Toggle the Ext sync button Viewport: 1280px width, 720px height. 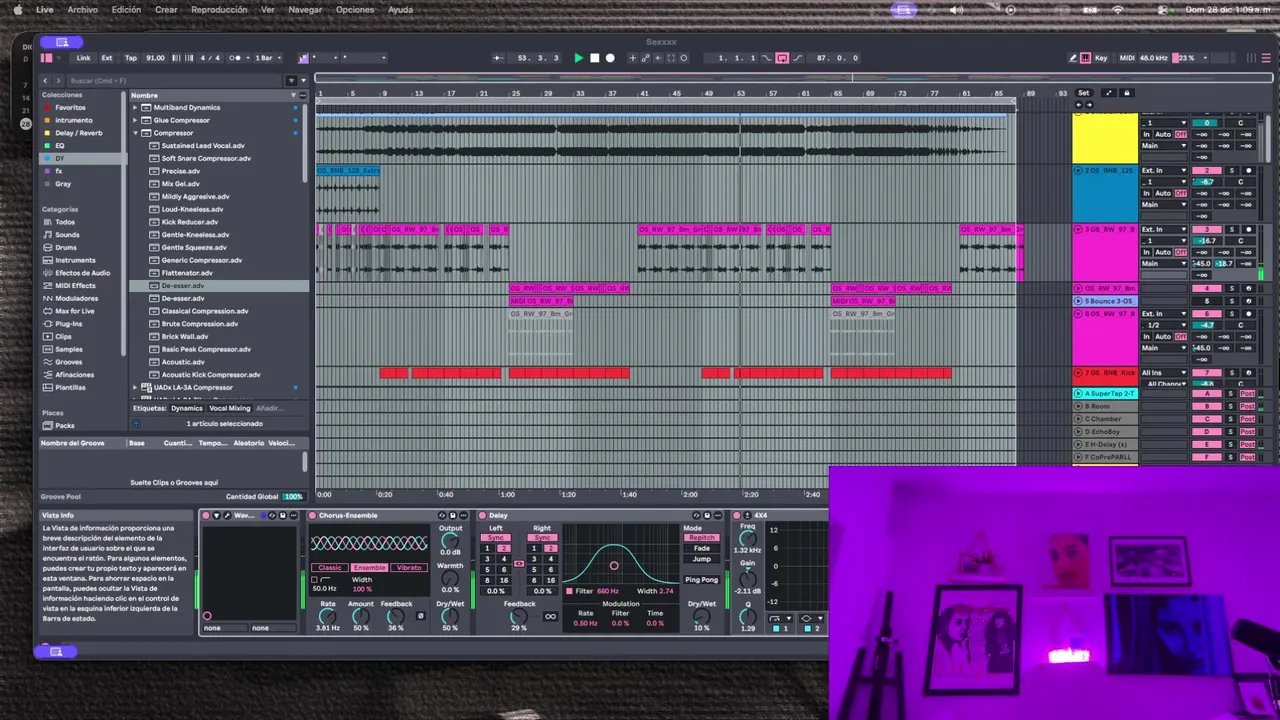(x=107, y=57)
